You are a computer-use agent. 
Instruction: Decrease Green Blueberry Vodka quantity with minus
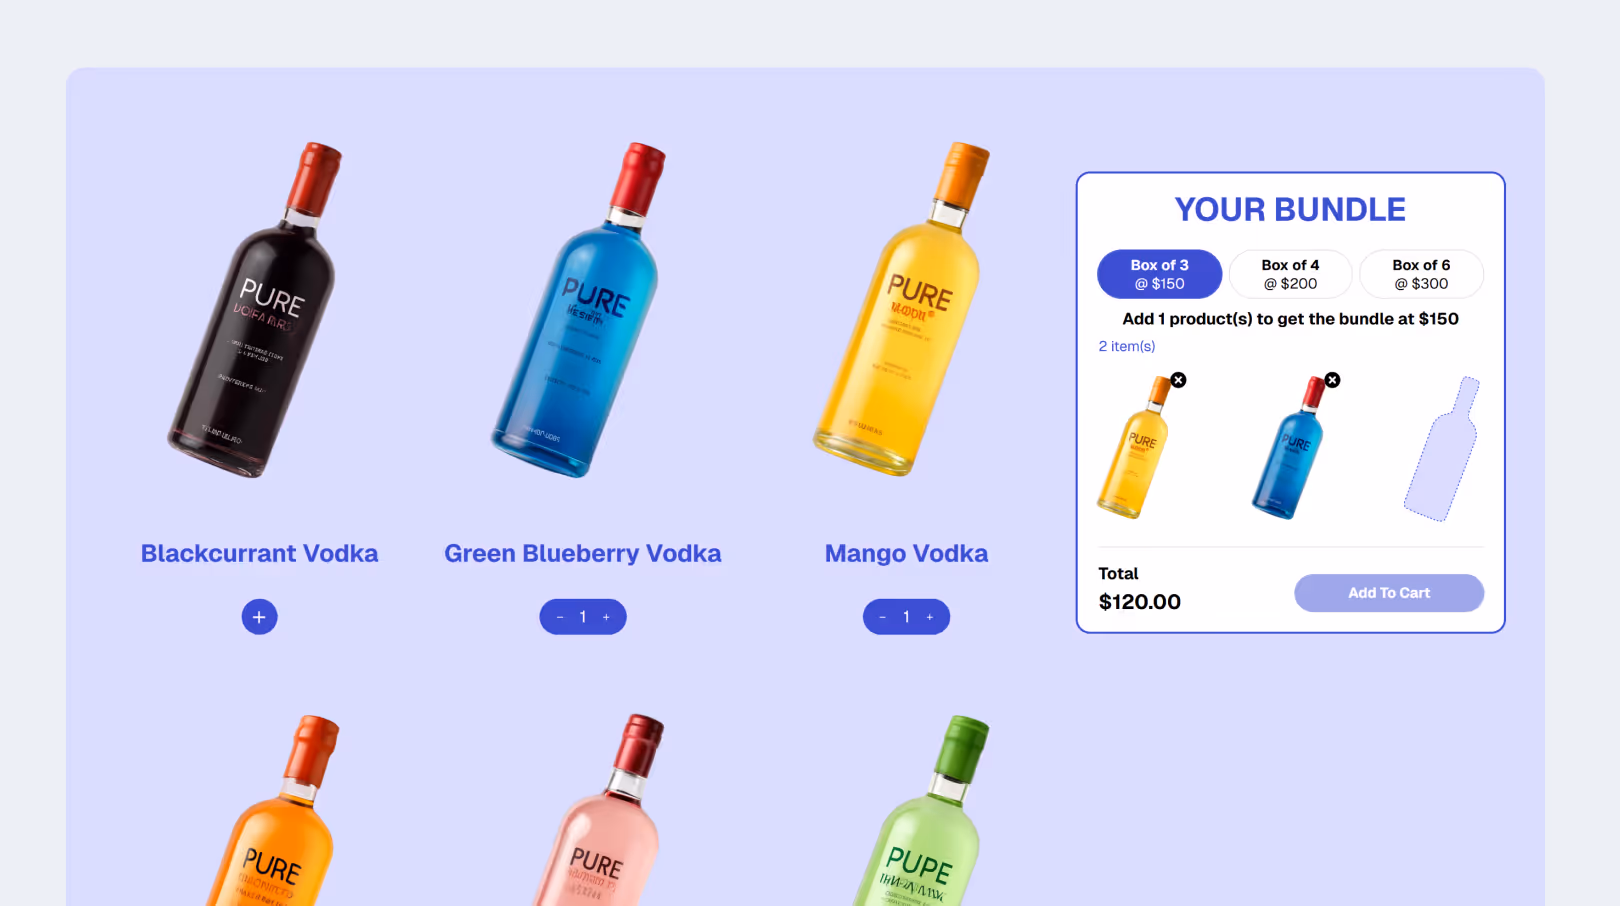560,617
